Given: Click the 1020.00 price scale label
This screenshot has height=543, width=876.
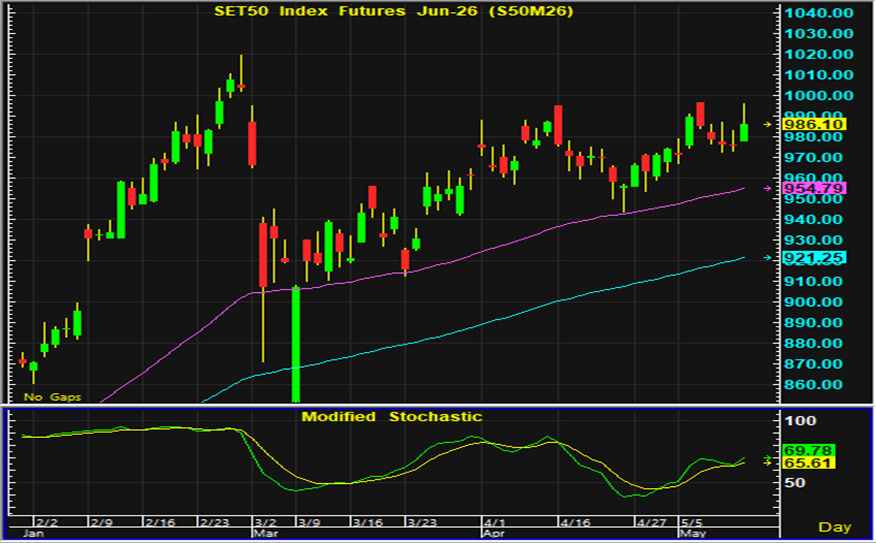Looking at the screenshot, I should coord(819,55).
